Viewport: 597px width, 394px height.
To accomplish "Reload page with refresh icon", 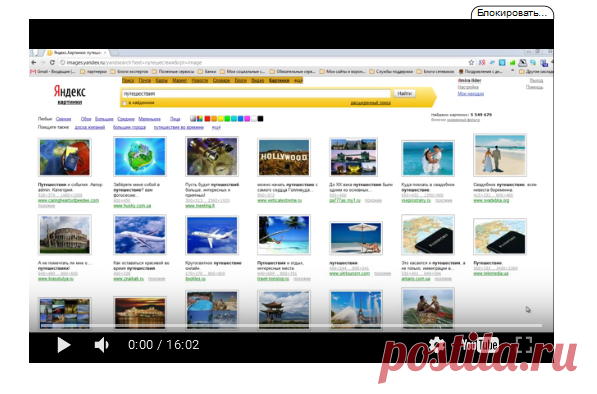I will coord(52,62).
